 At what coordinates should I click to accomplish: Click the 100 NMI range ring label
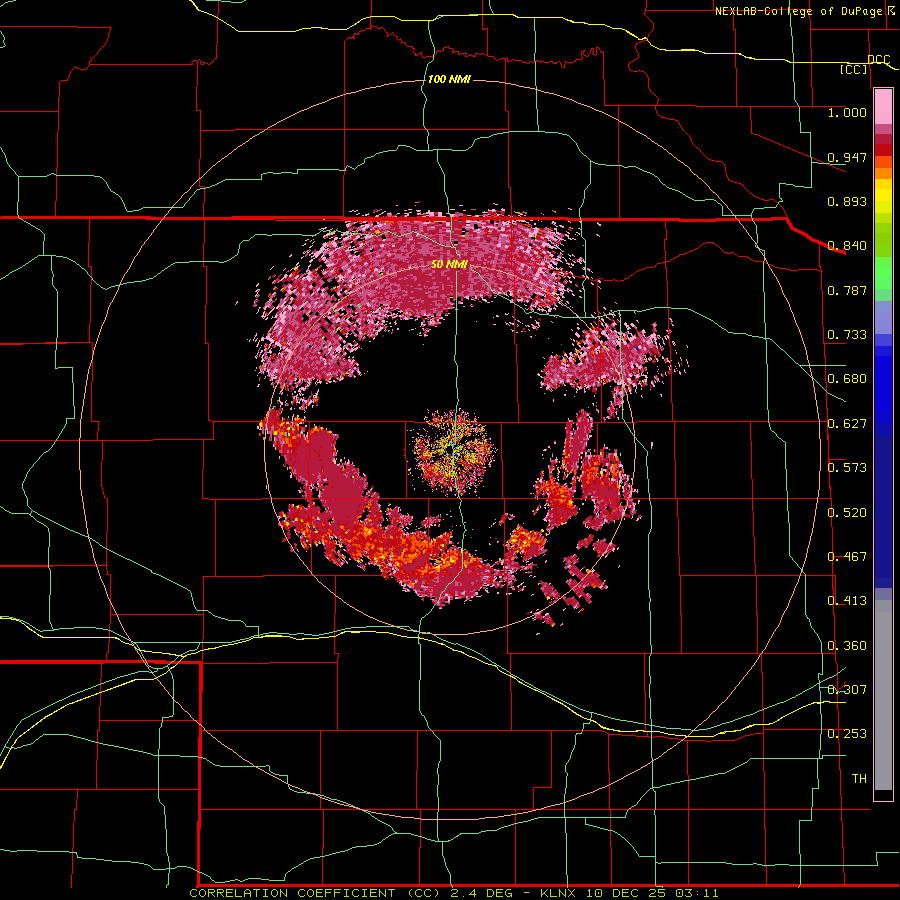click(x=449, y=79)
